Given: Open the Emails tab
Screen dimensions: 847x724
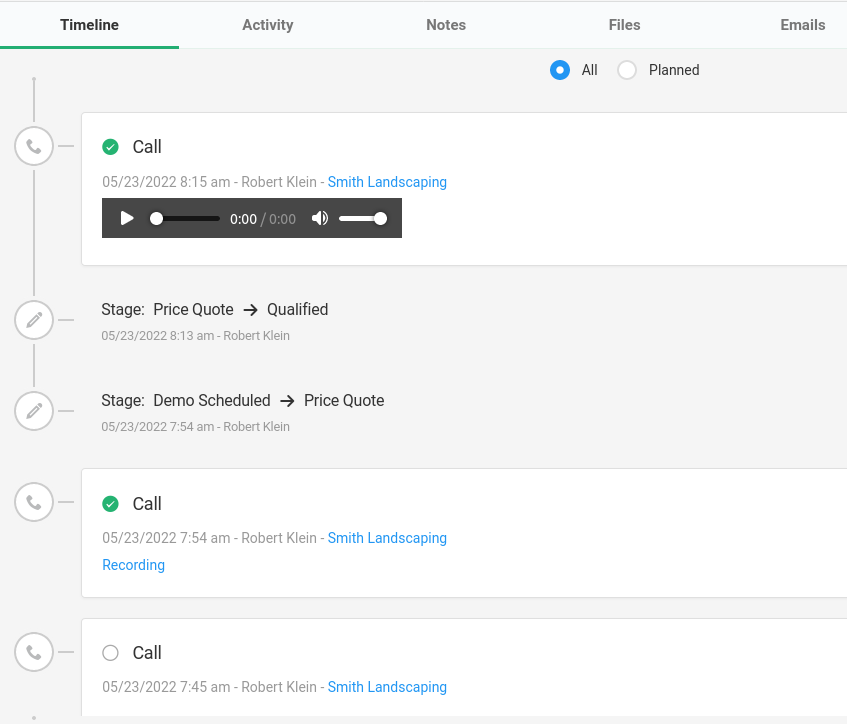Looking at the screenshot, I should coord(802,25).
